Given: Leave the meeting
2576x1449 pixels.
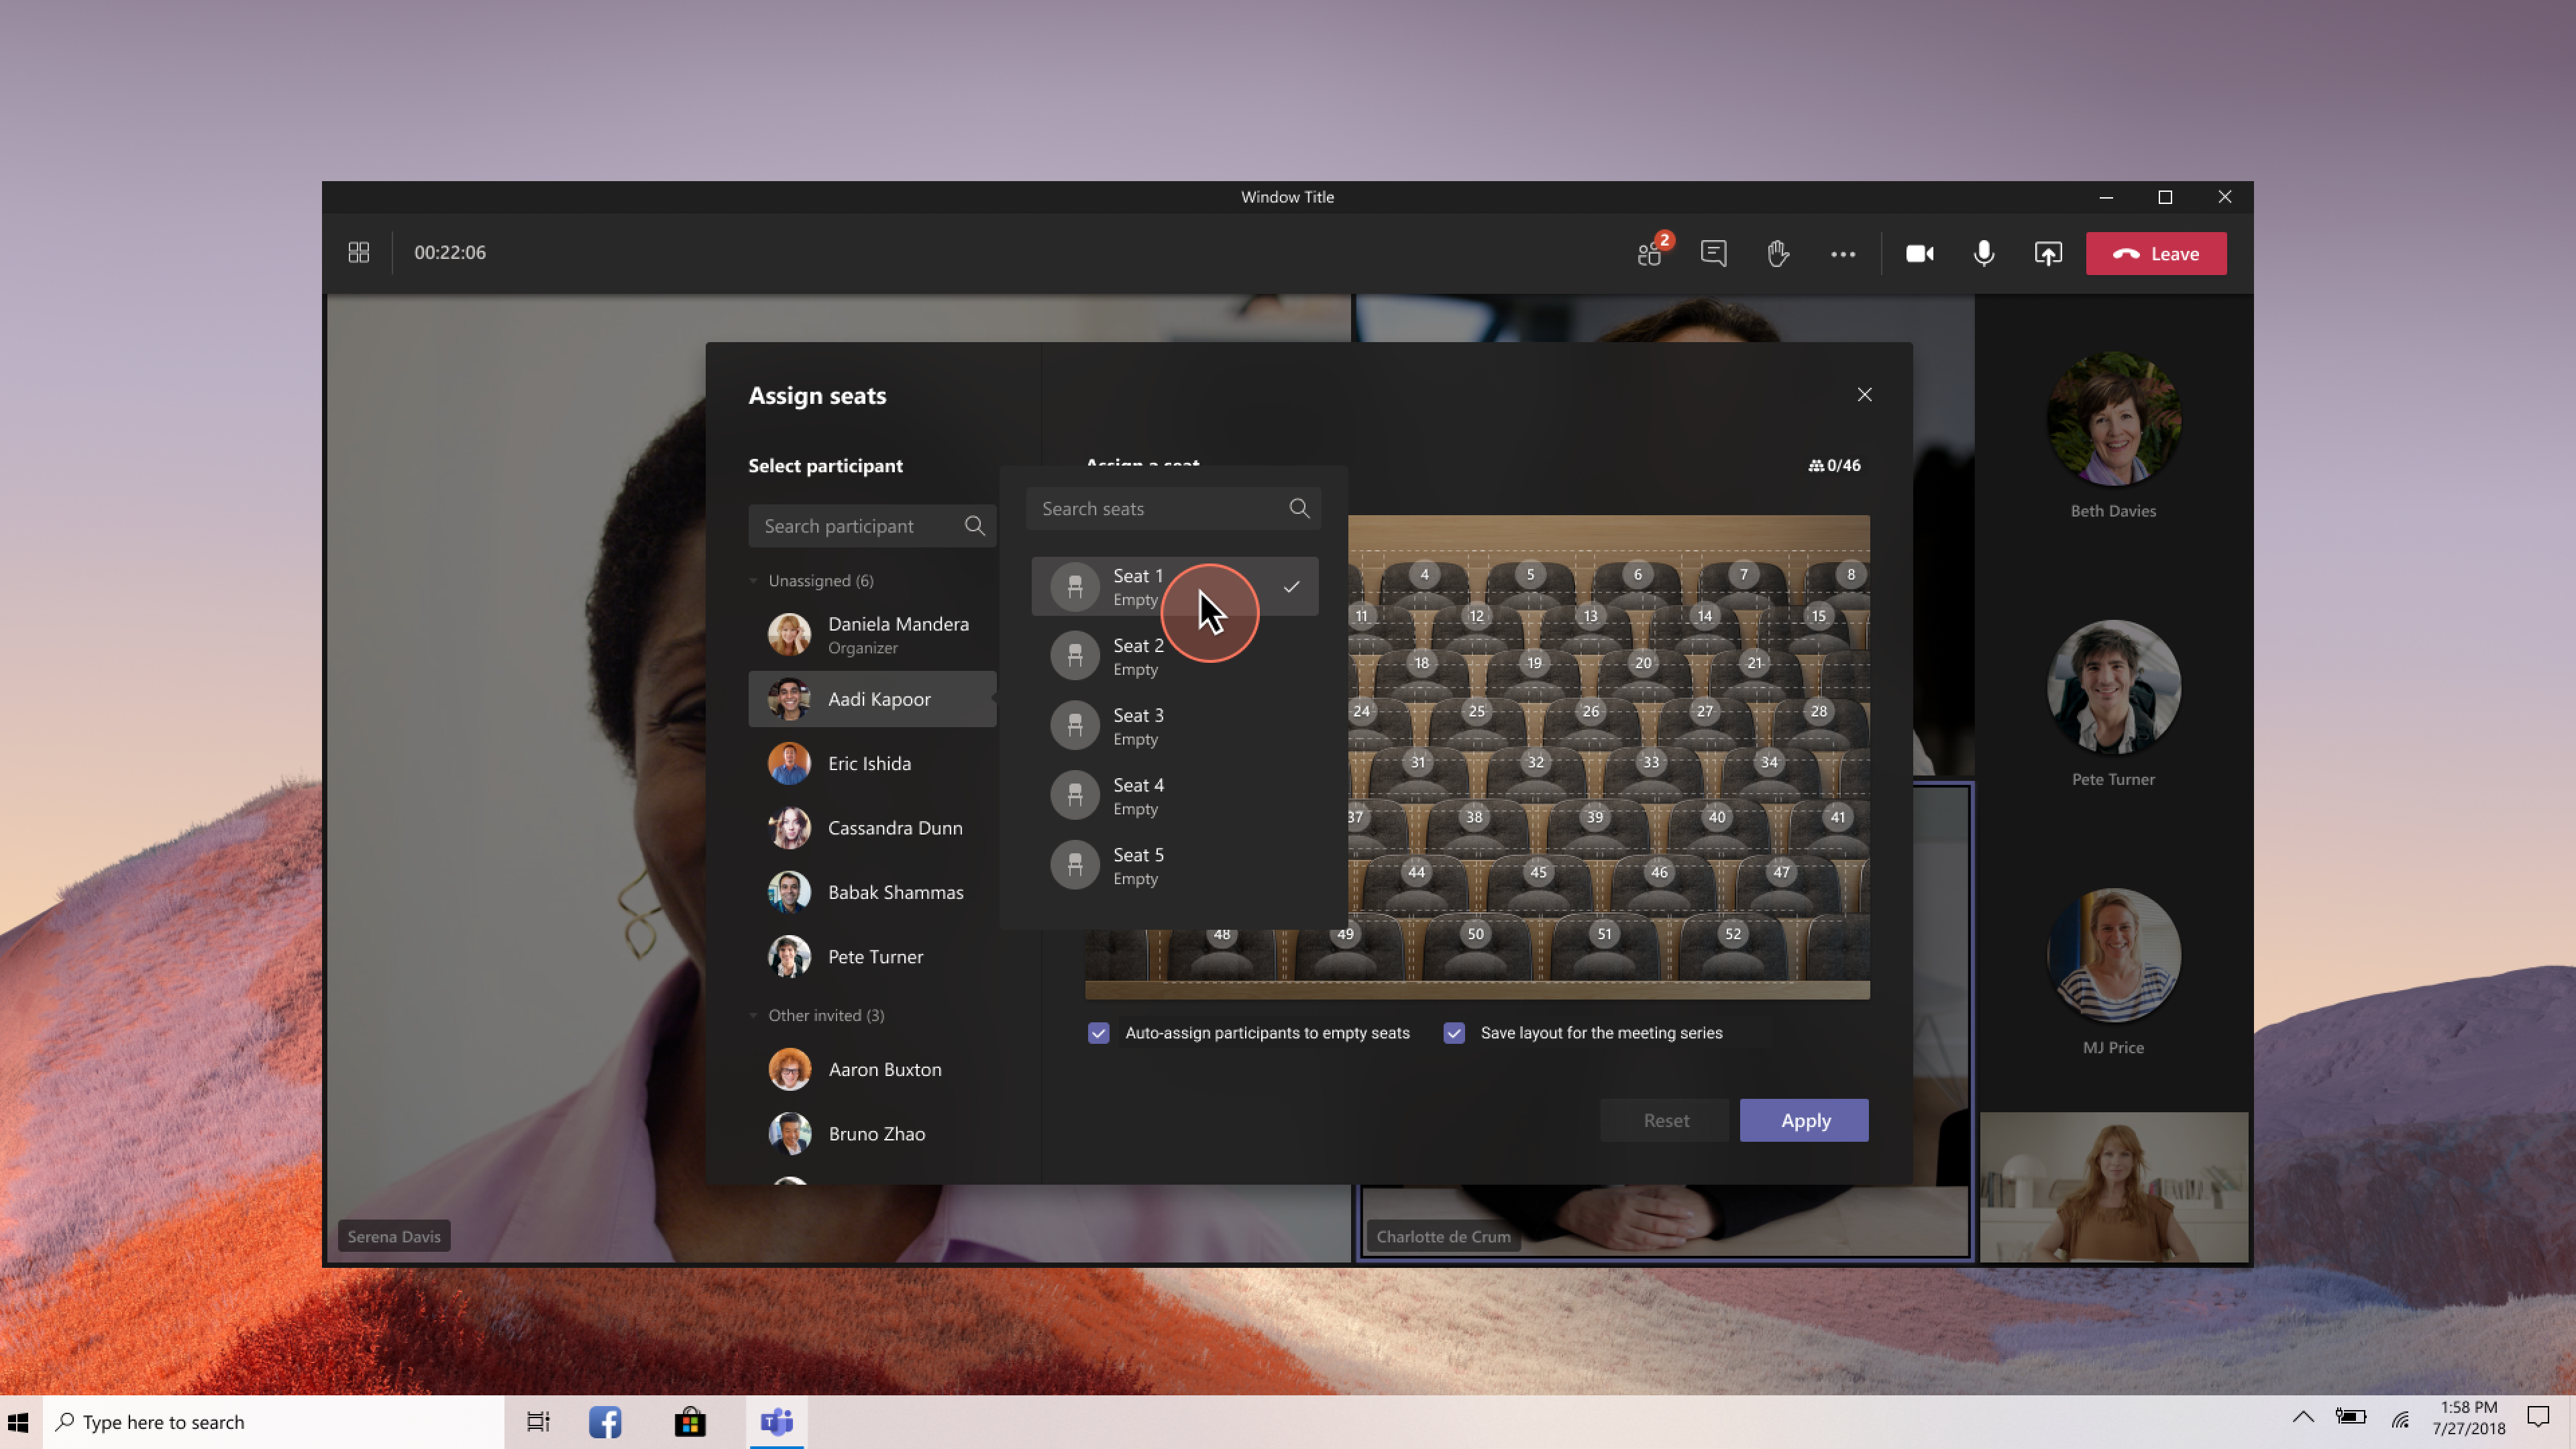Looking at the screenshot, I should point(2156,253).
